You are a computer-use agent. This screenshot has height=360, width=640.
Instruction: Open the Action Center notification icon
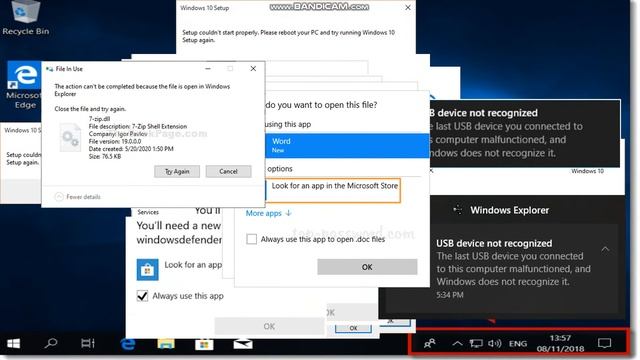604,343
